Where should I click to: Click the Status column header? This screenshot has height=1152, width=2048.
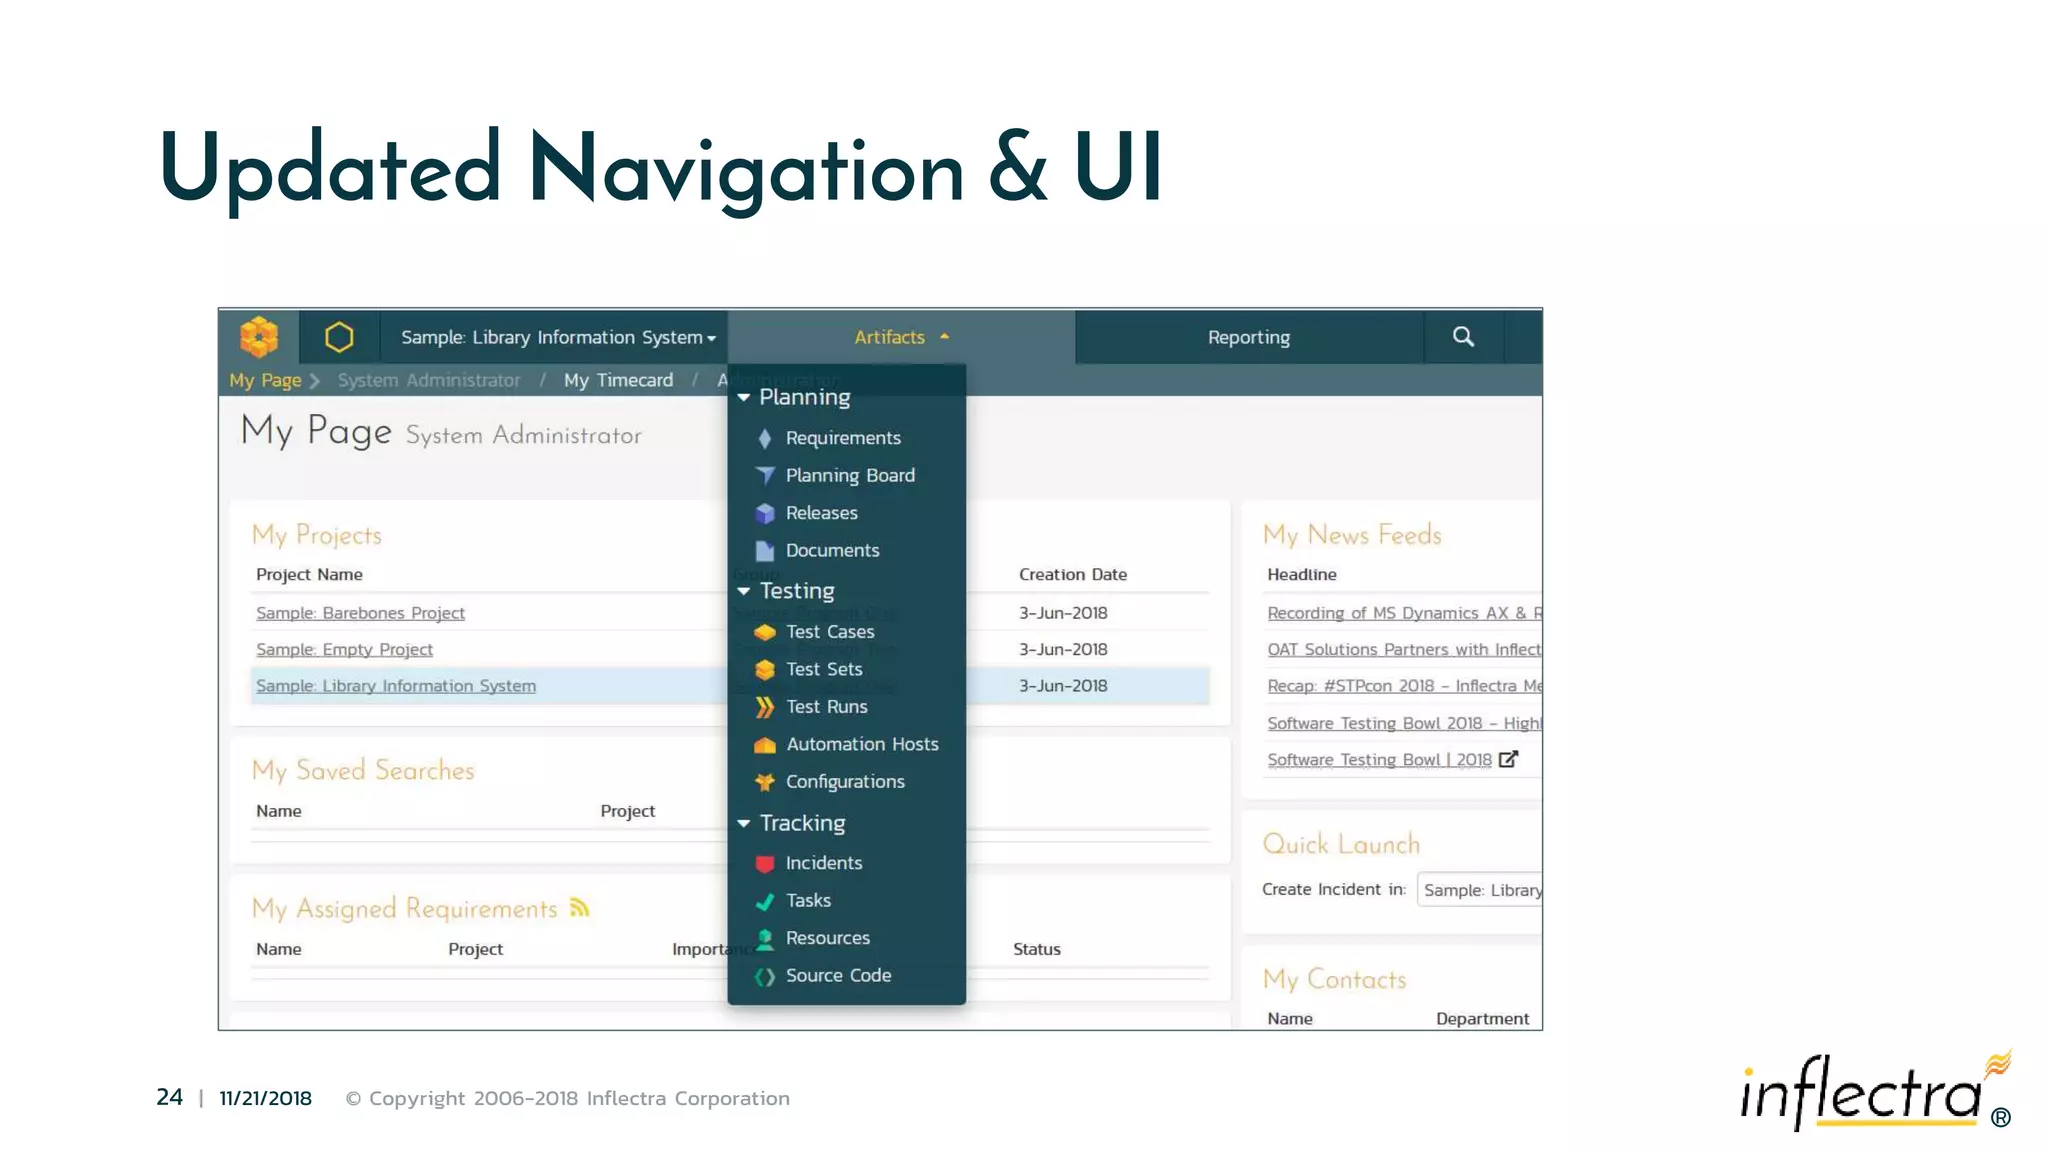pyautogui.click(x=1036, y=949)
